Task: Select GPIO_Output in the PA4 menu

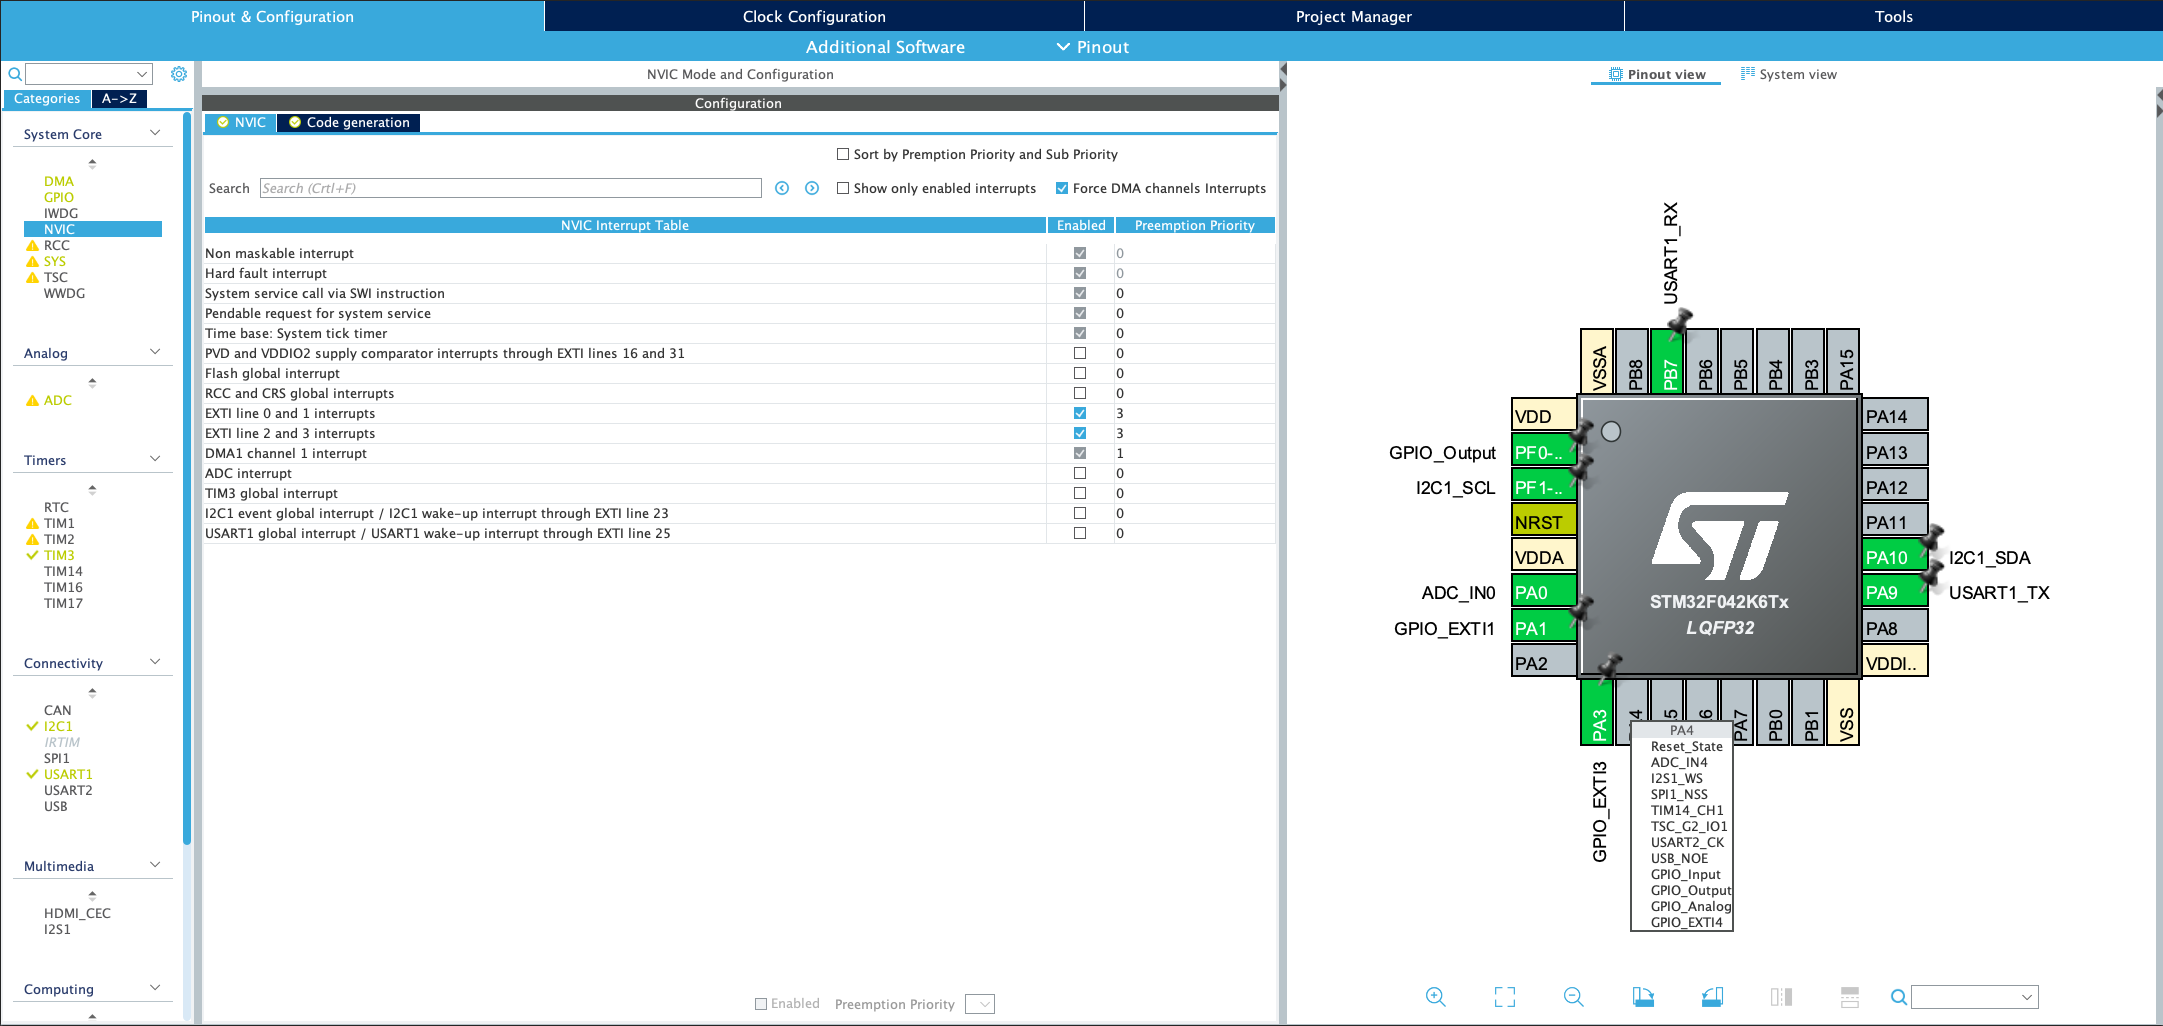Action: pos(1690,890)
